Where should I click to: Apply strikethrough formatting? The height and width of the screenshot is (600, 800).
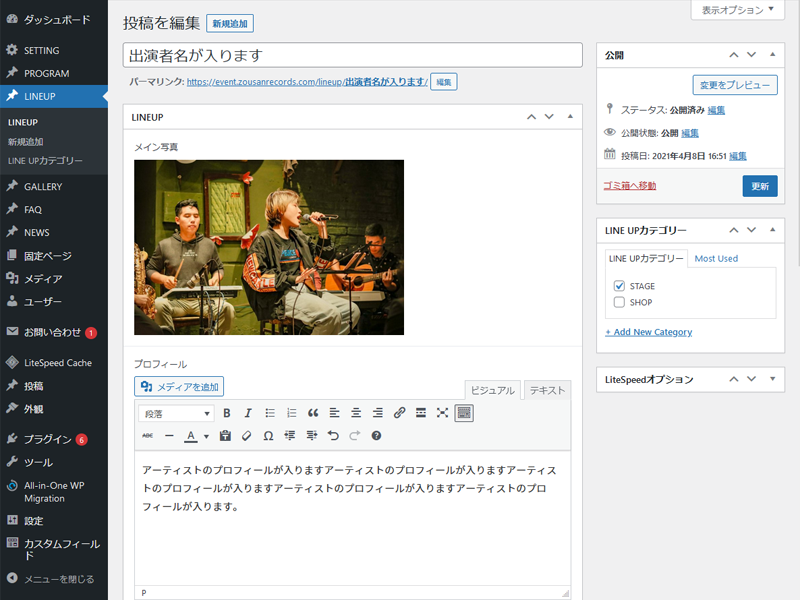[x=146, y=436]
